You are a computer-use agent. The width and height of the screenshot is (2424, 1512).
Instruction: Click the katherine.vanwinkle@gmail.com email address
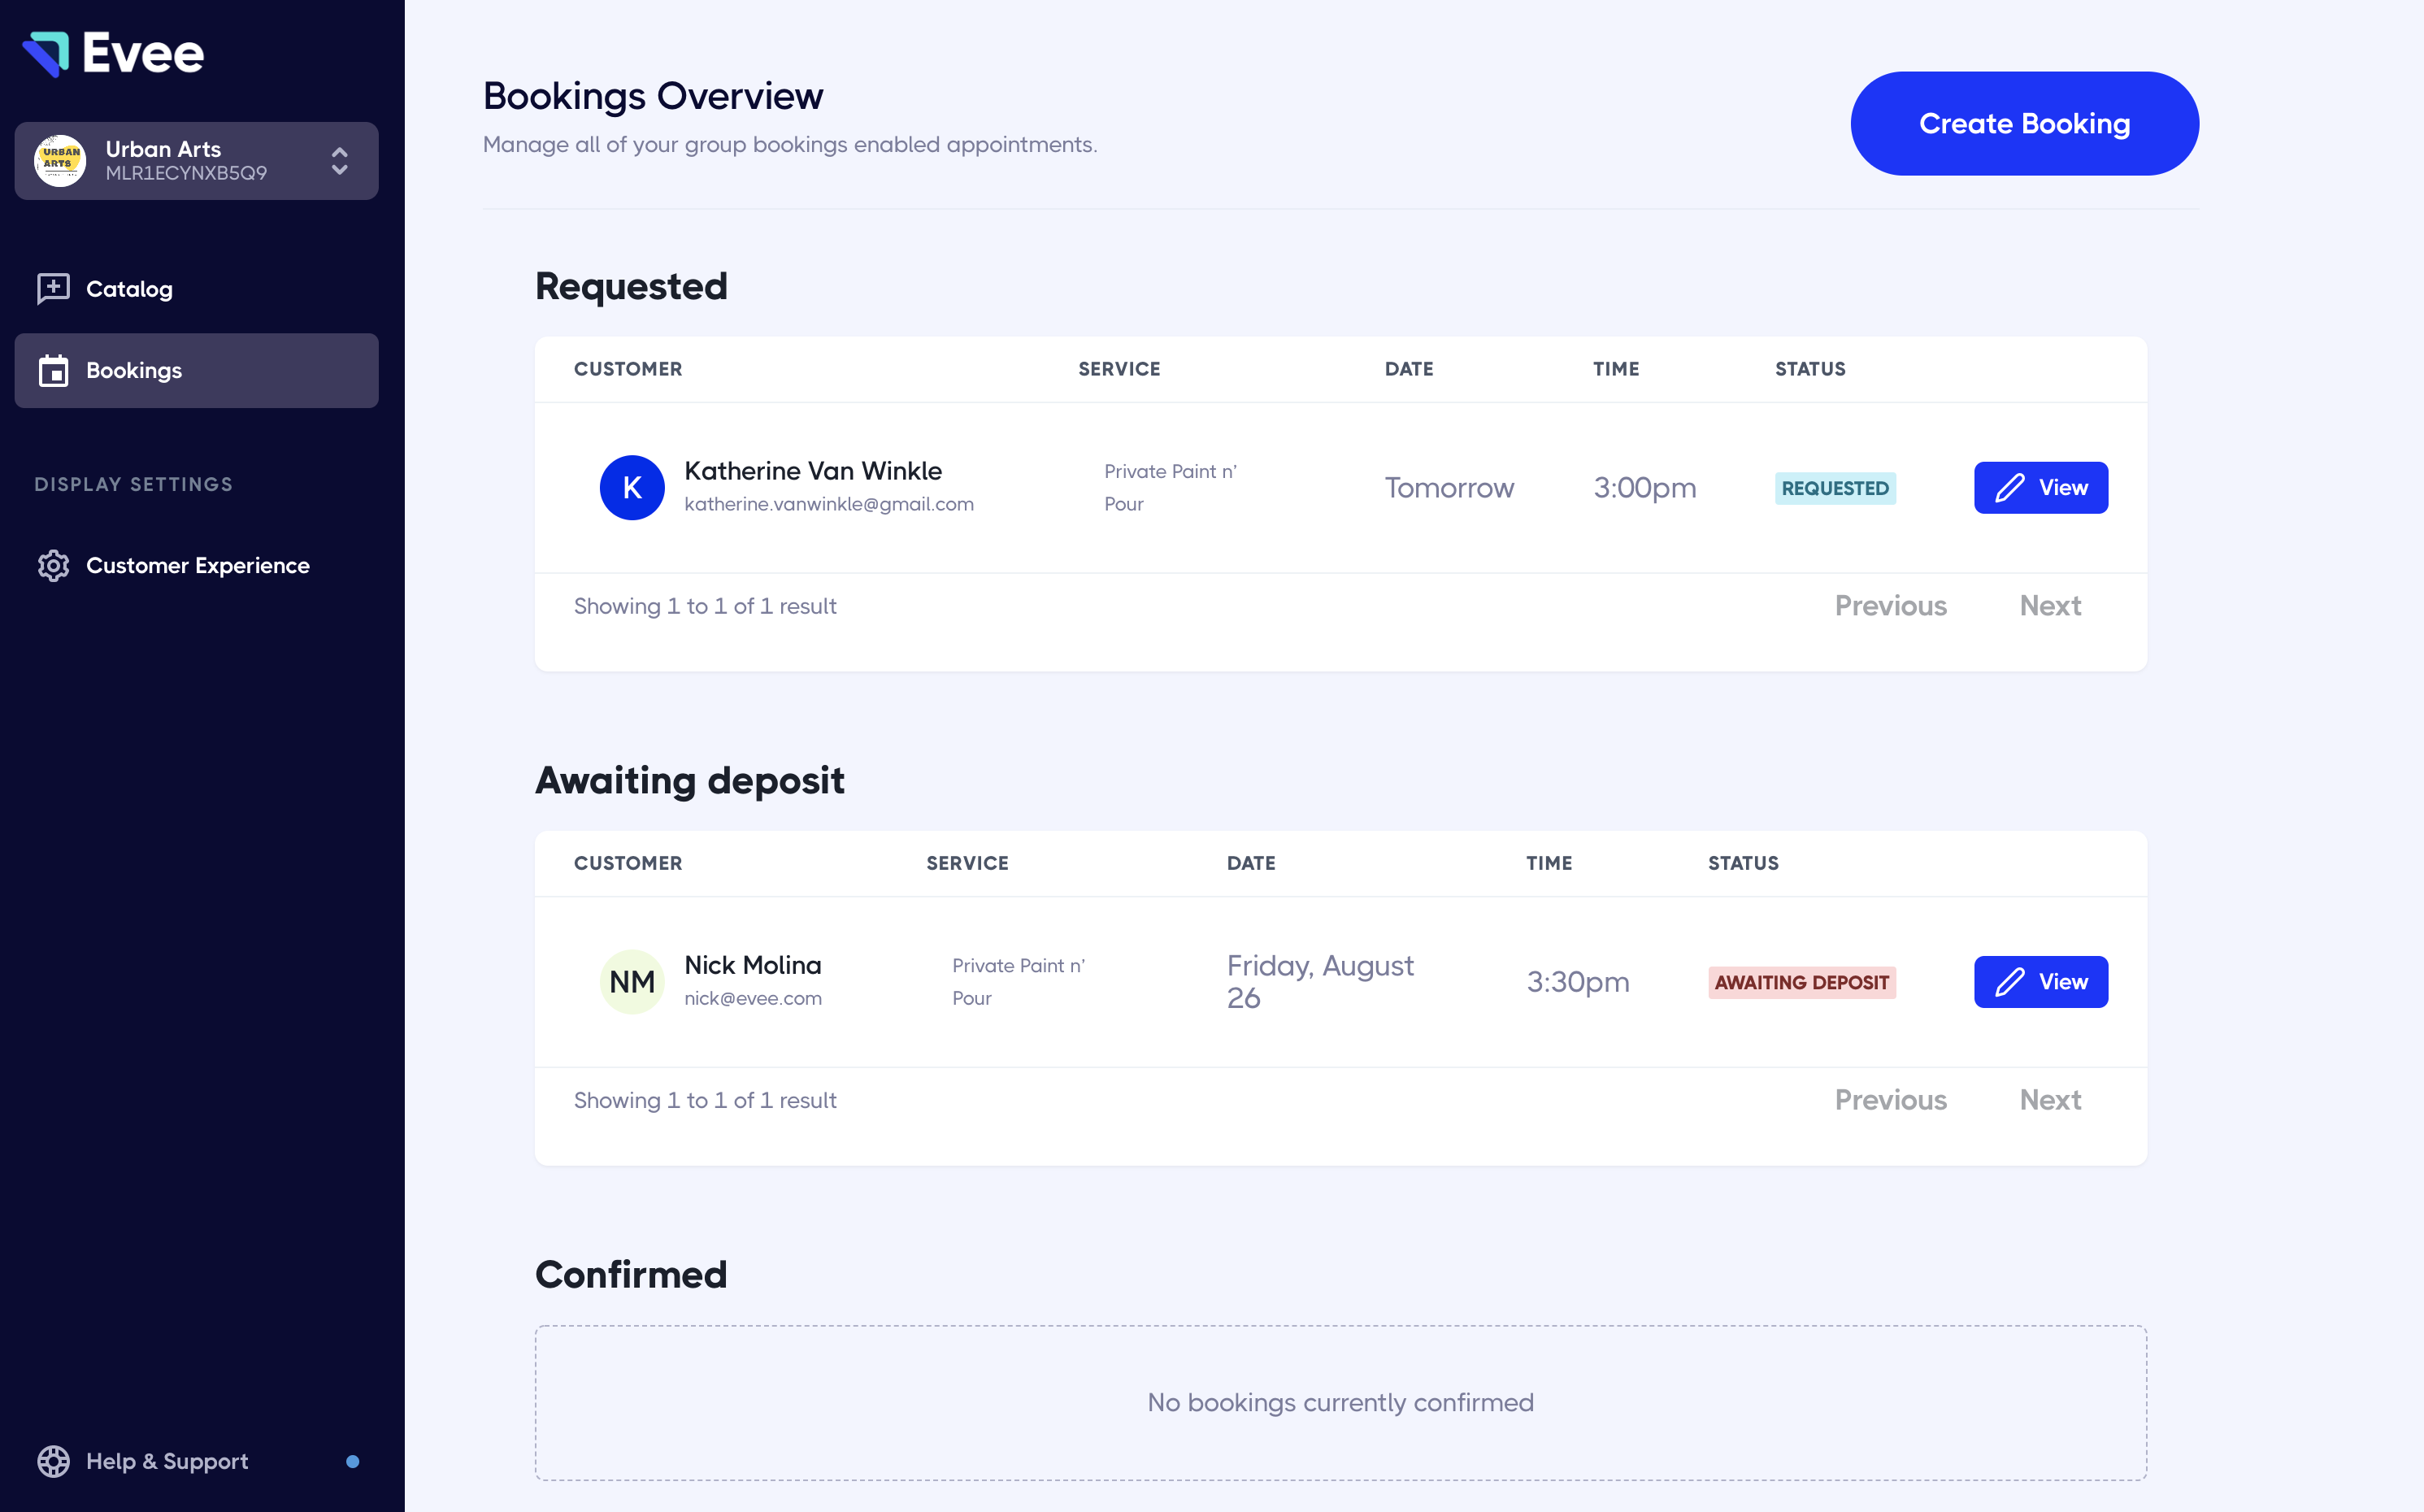[829, 504]
